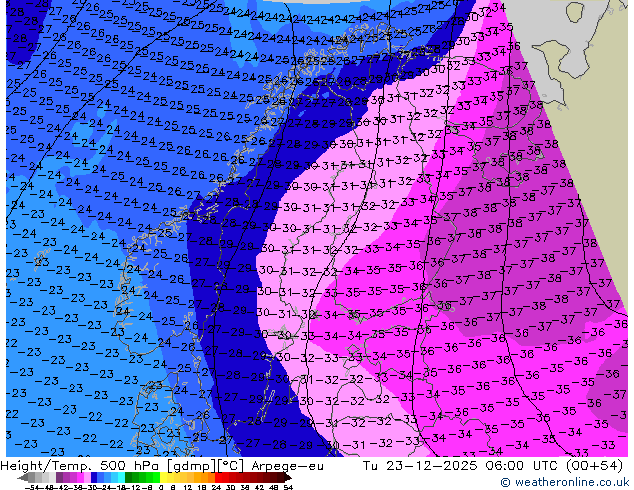Click the left gray arrow end of the color scale
634x490 pixels.
pyautogui.click(x=22, y=478)
